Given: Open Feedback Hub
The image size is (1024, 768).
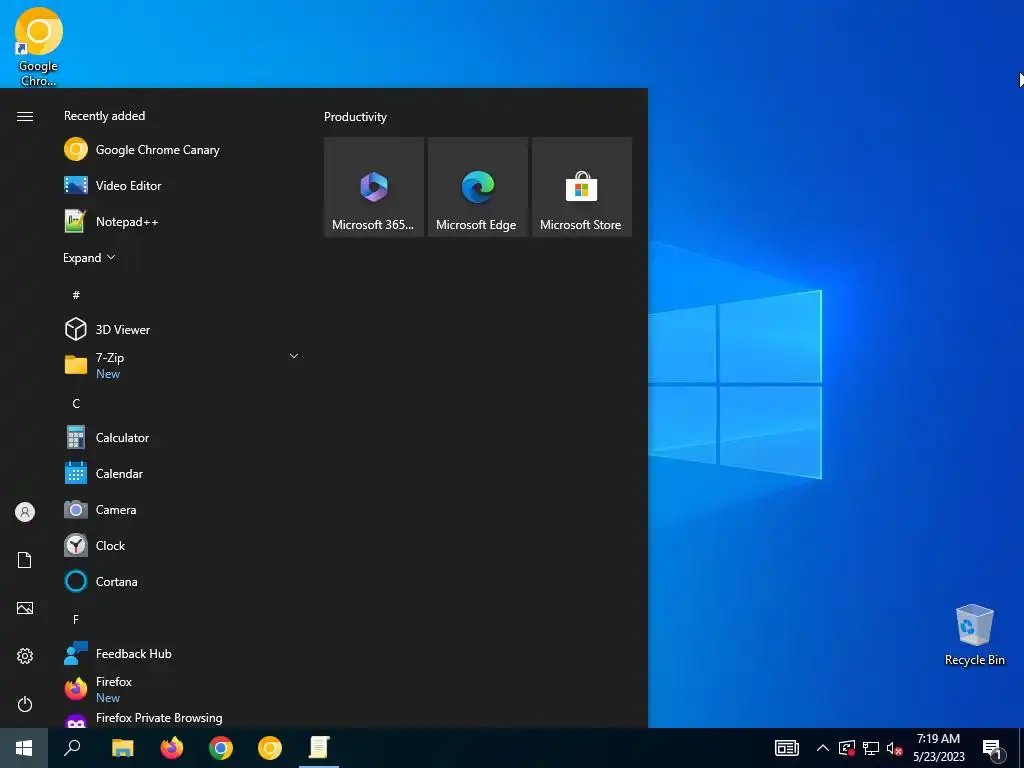Looking at the screenshot, I should pos(183,653).
